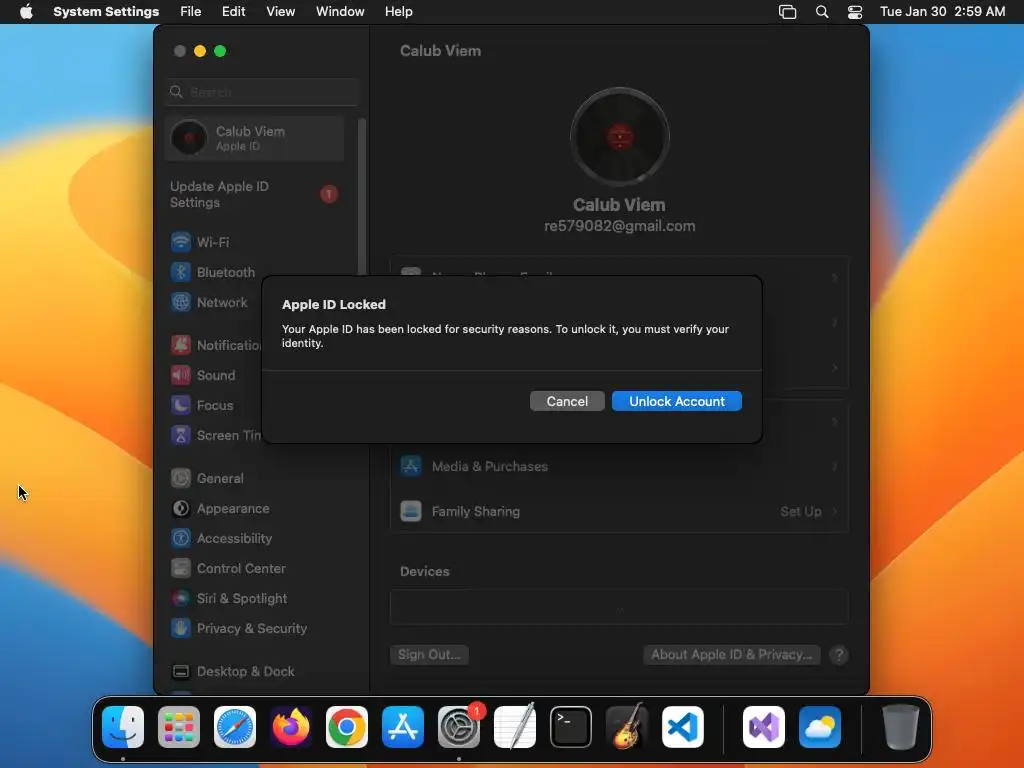Open Notifications settings

216,345
